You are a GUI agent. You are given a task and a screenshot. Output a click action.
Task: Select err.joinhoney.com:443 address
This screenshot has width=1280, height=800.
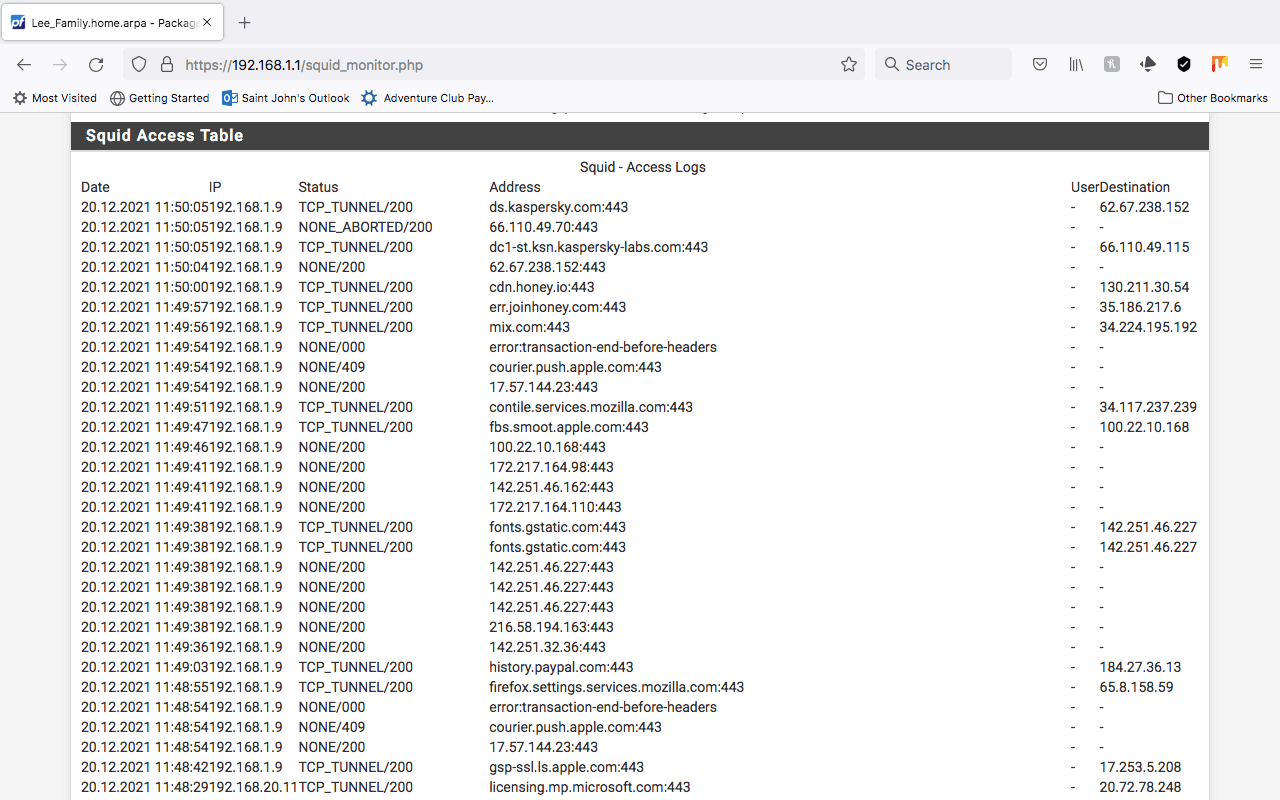558,307
